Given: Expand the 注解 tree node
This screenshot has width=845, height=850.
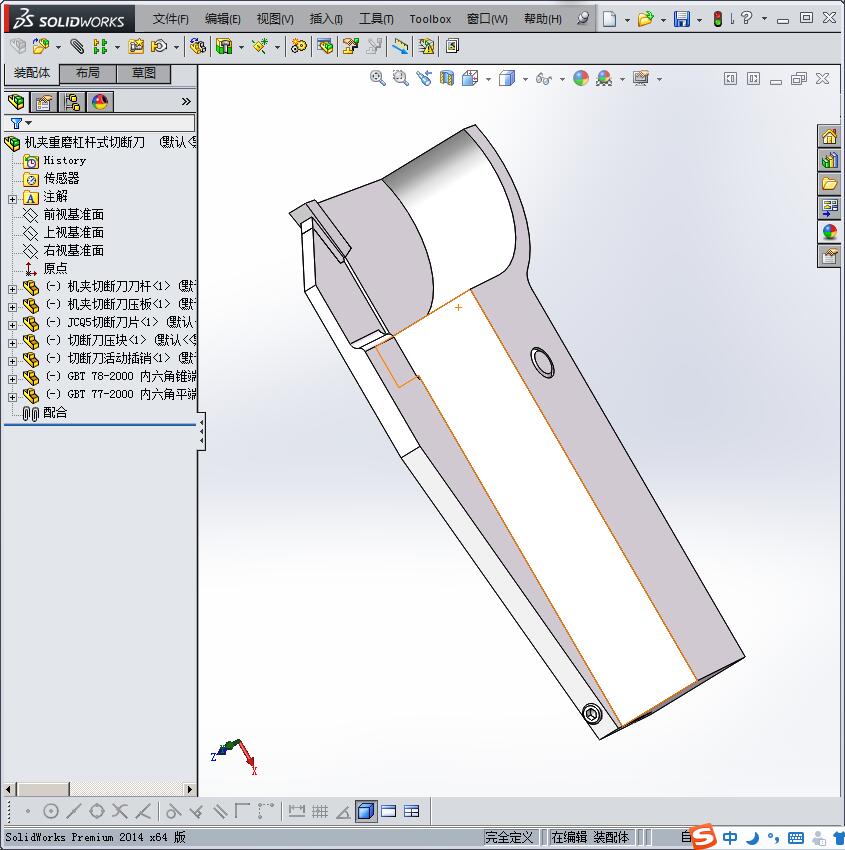Looking at the screenshot, I should pyautogui.click(x=12, y=199).
